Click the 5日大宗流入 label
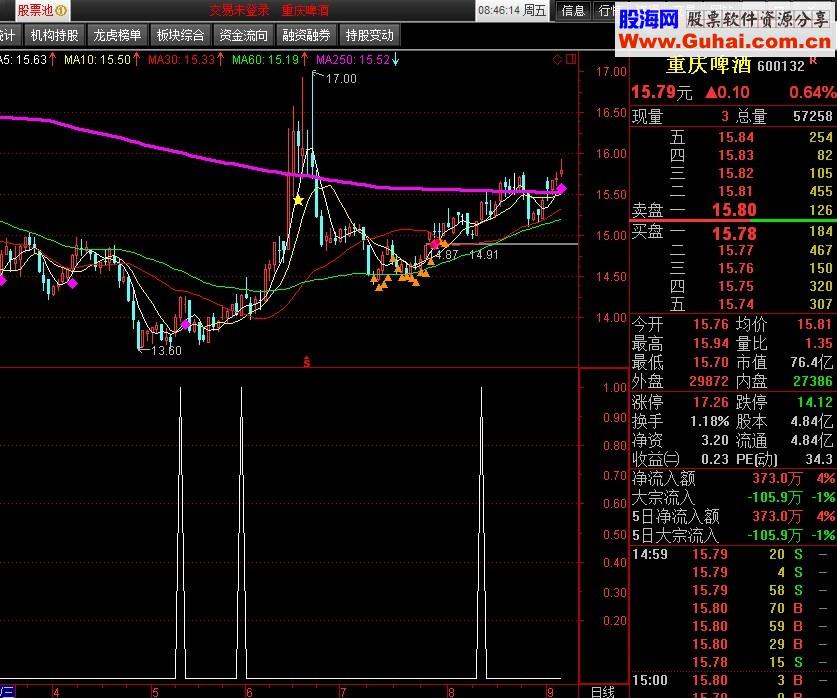837x698 pixels. tap(675, 535)
